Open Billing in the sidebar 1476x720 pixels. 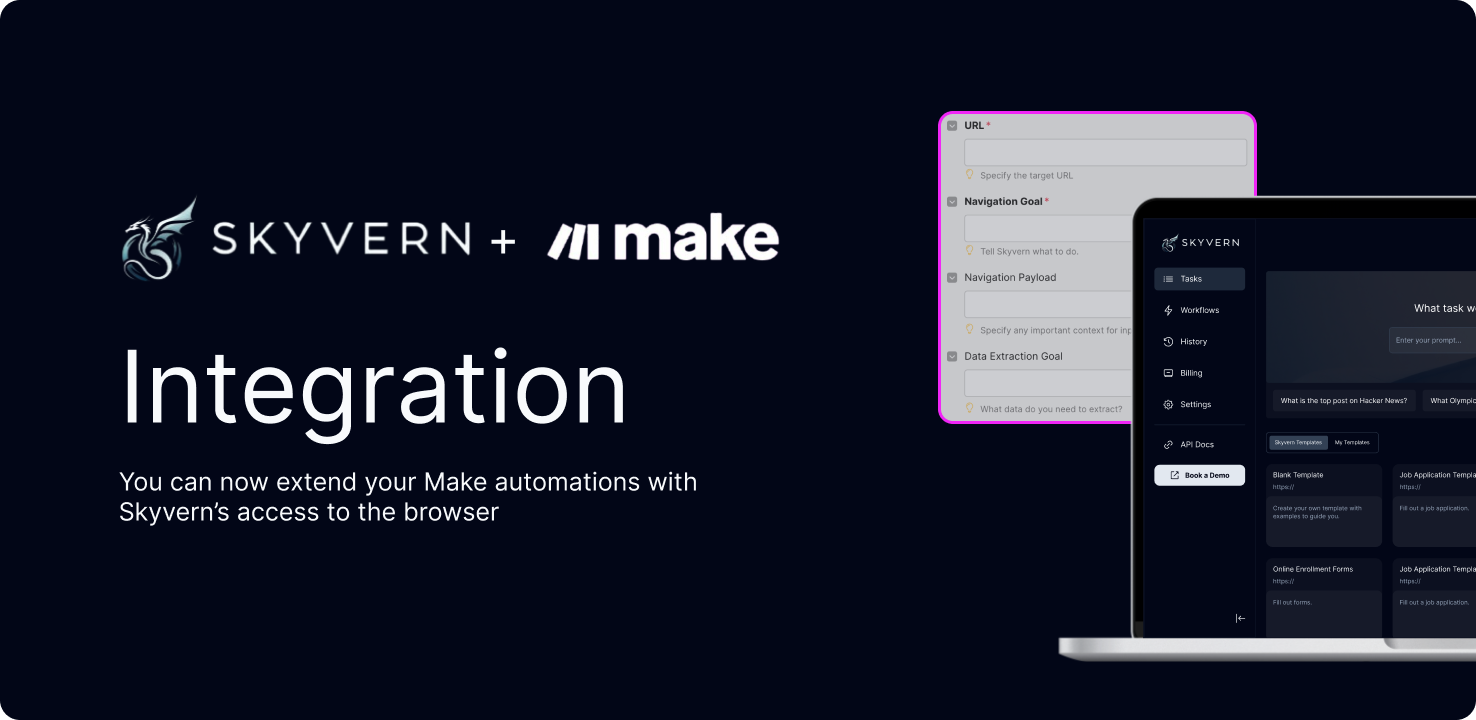(1199, 373)
